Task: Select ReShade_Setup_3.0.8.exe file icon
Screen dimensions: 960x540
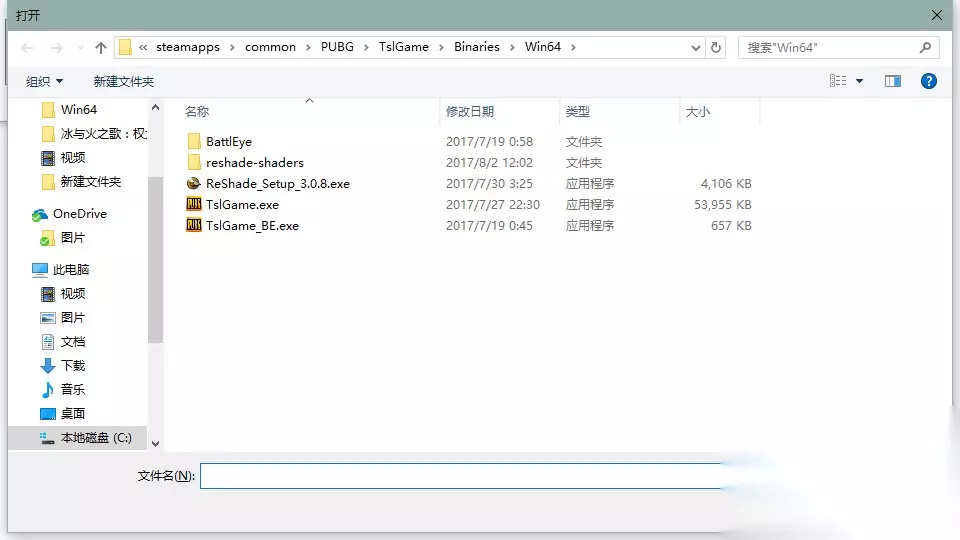Action: [x=193, y=183]
